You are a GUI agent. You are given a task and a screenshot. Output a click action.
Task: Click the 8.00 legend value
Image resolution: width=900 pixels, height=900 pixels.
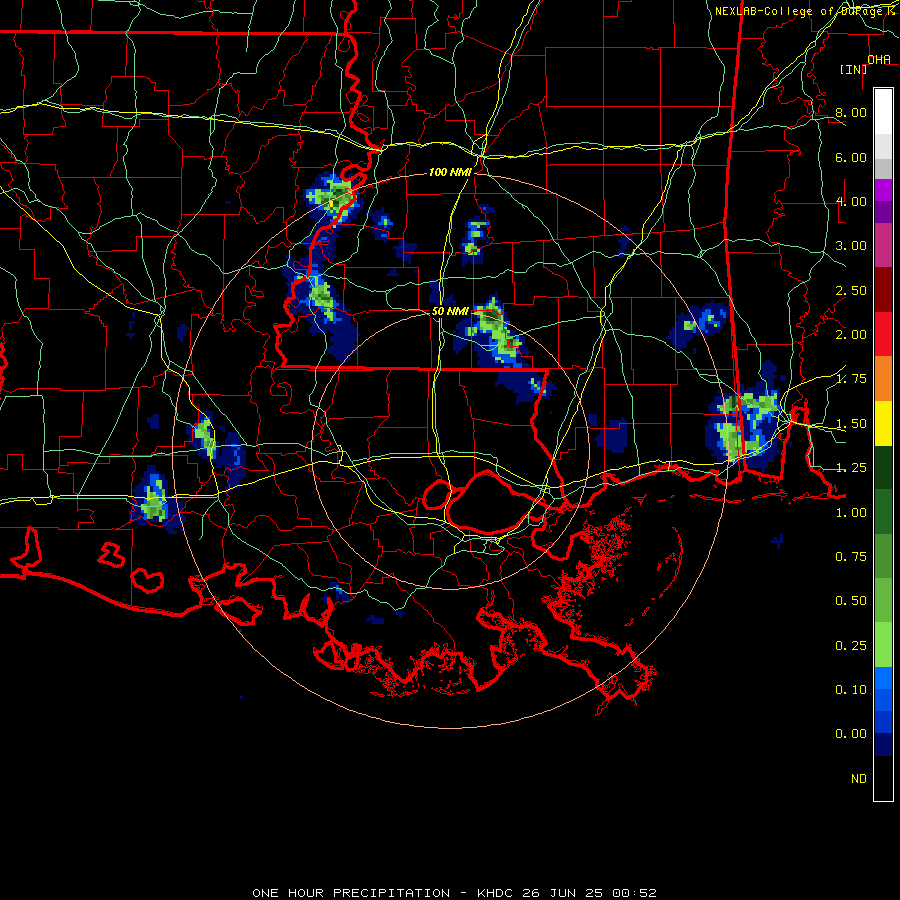pyautogui.click(x=851, y=112)
